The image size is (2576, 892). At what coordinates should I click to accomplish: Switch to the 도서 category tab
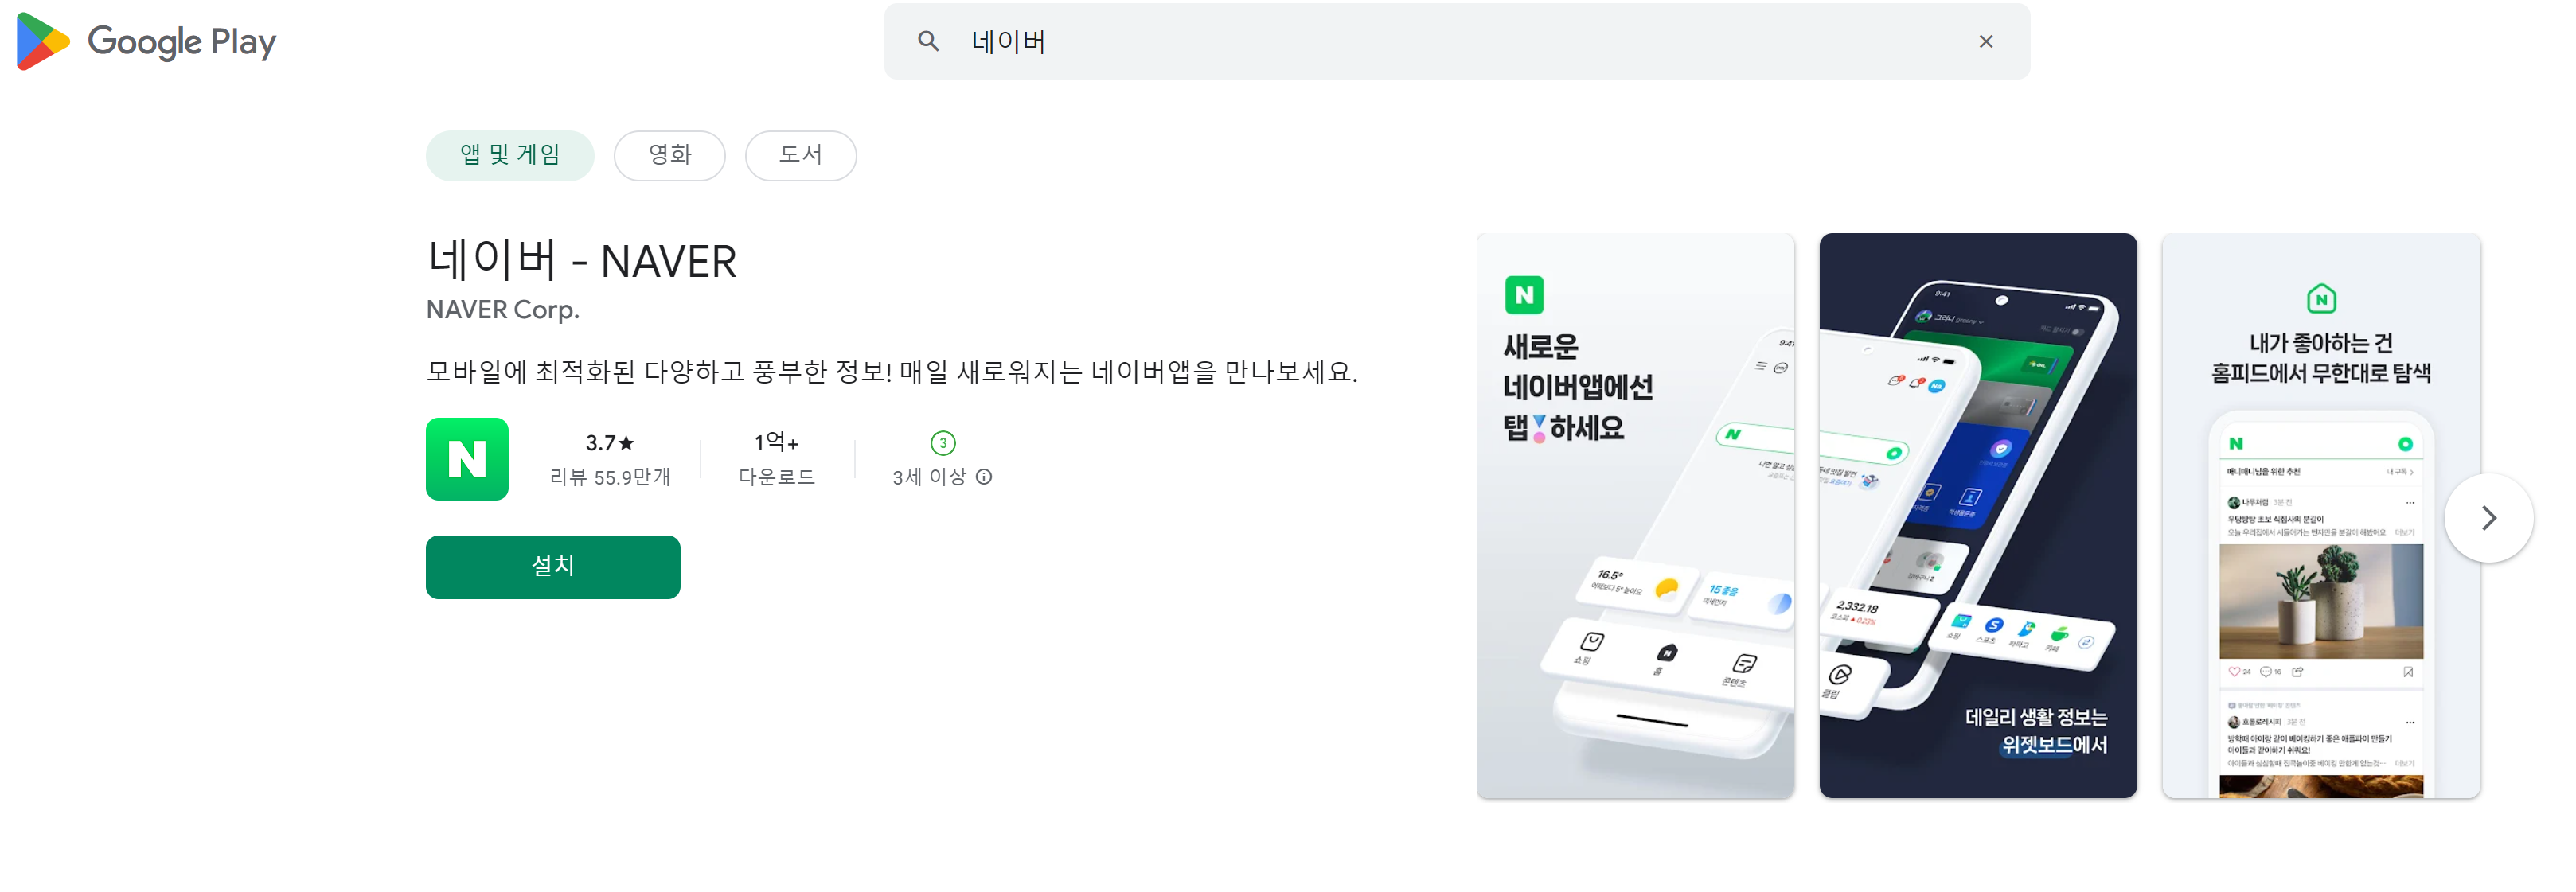(800, 155)
